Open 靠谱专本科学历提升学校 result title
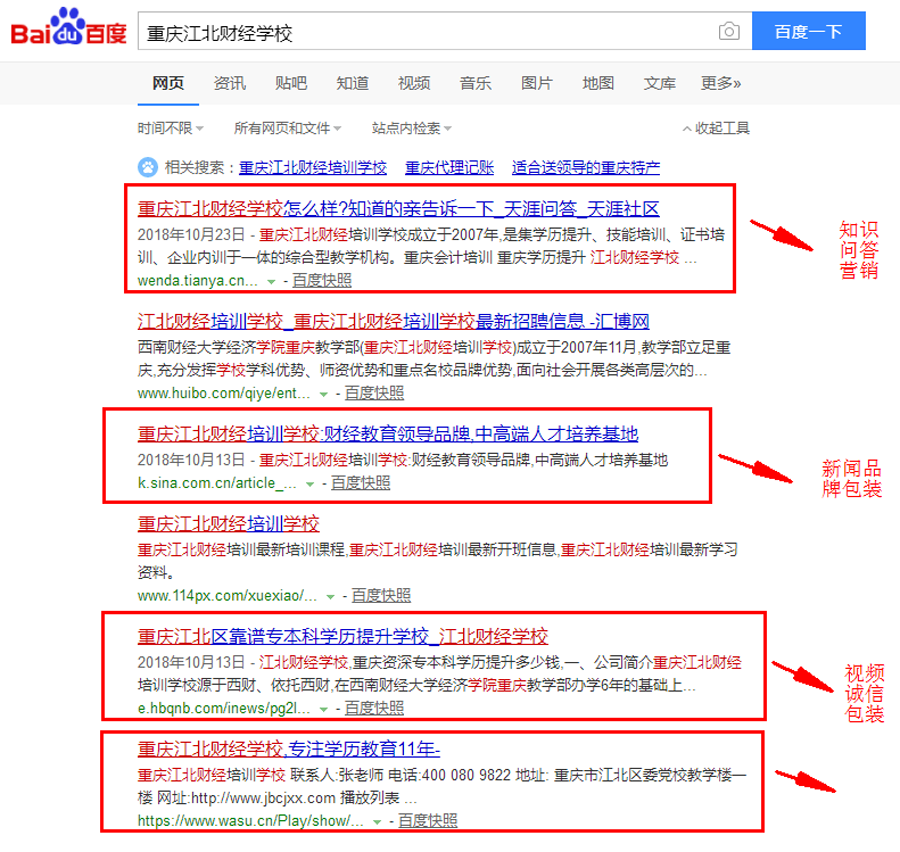 click(343, 636)
